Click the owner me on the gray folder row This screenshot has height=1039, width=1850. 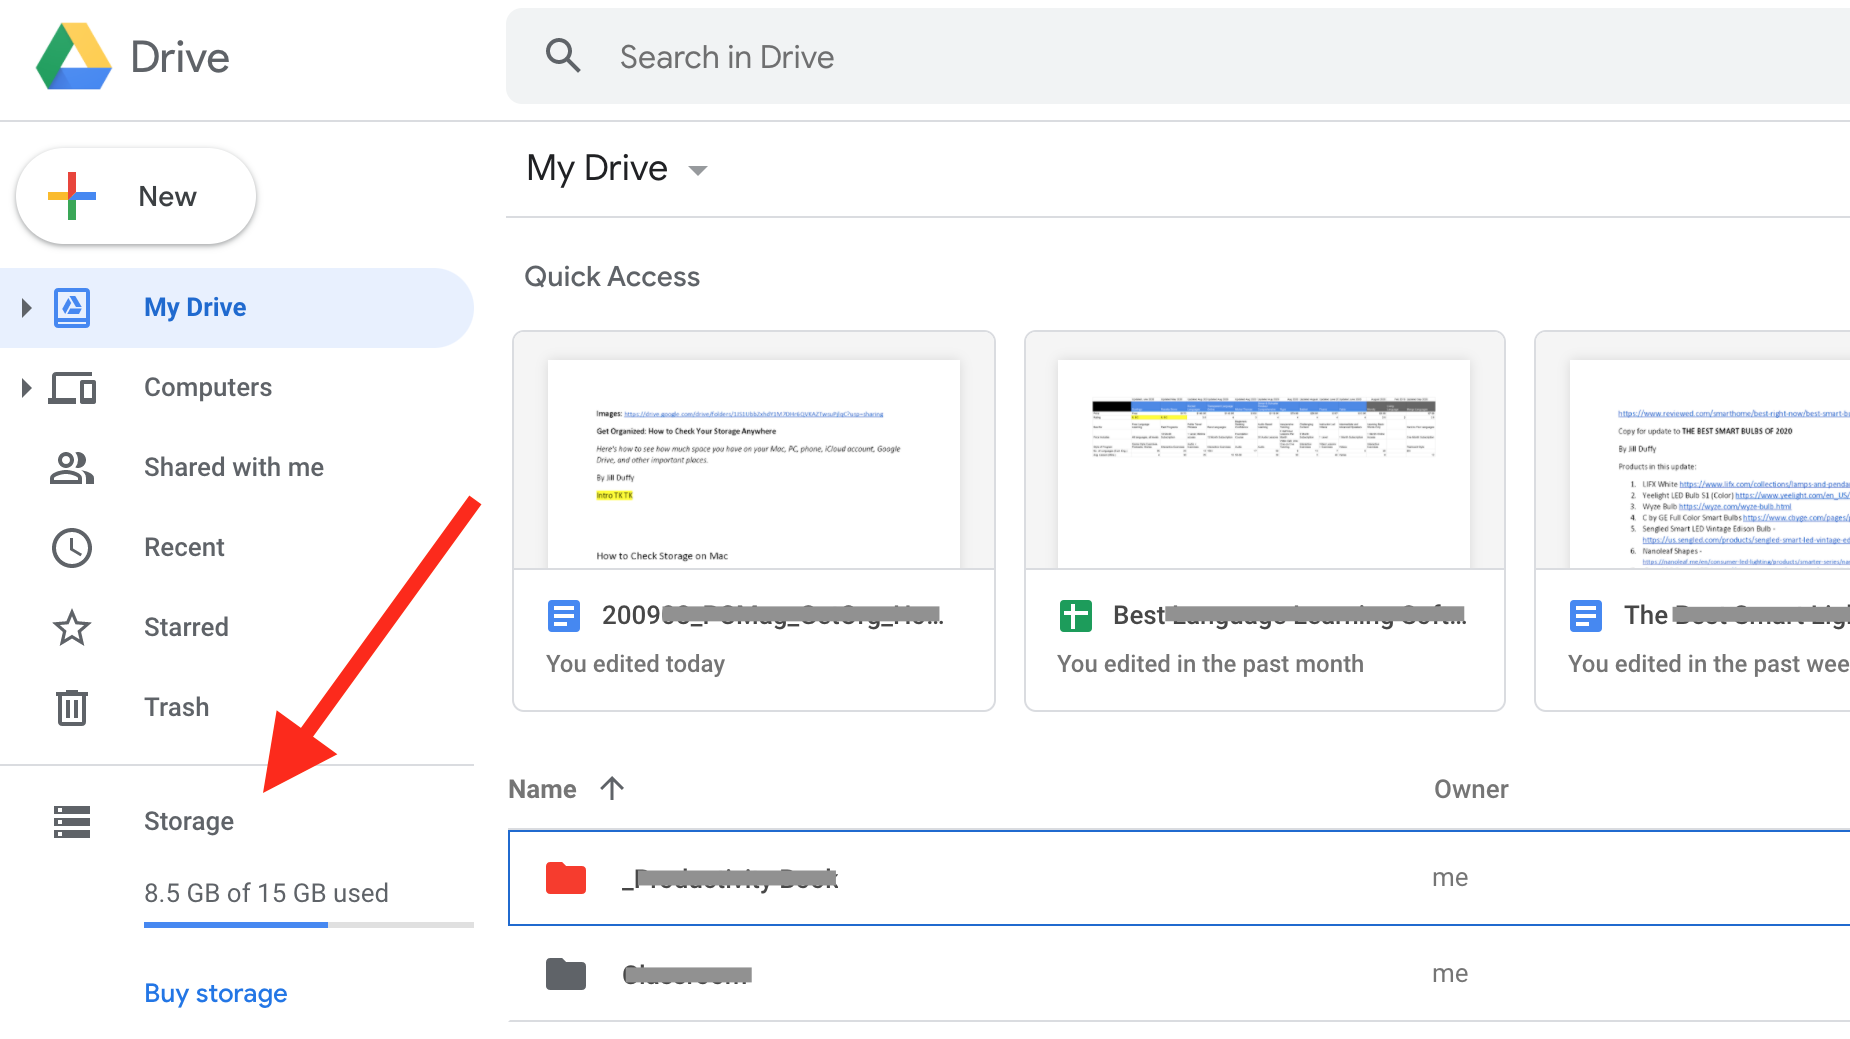(x=1450, y=974)
